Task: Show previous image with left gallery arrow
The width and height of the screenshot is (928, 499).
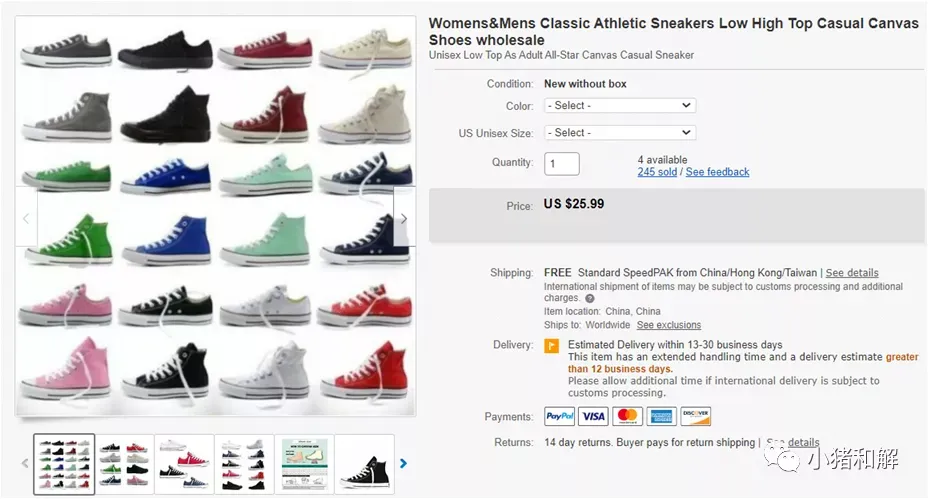Action: 26,218
